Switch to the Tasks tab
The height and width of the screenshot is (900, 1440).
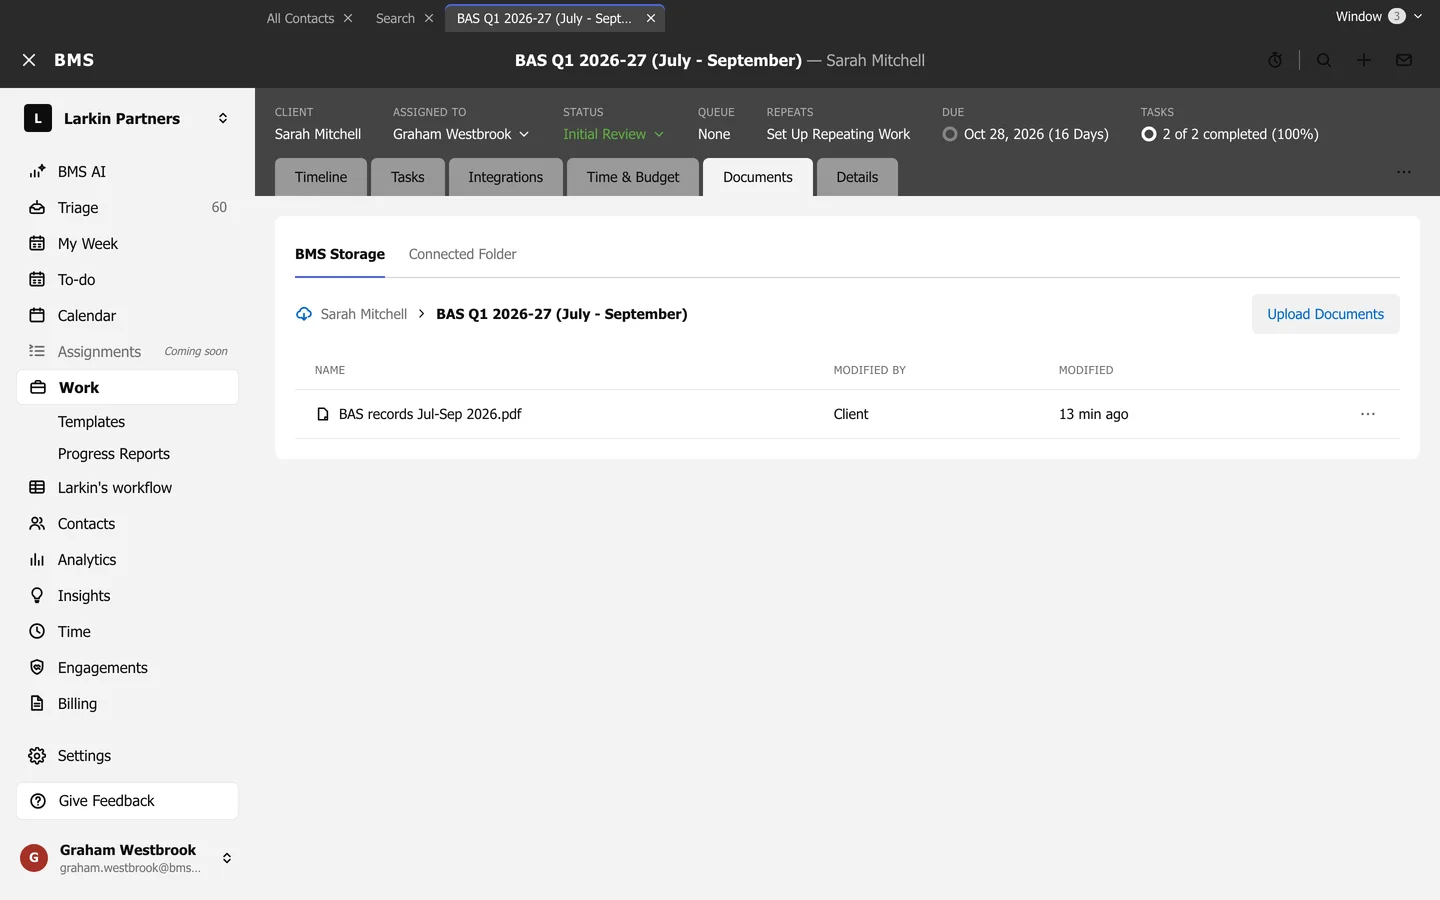click(408, 177)
